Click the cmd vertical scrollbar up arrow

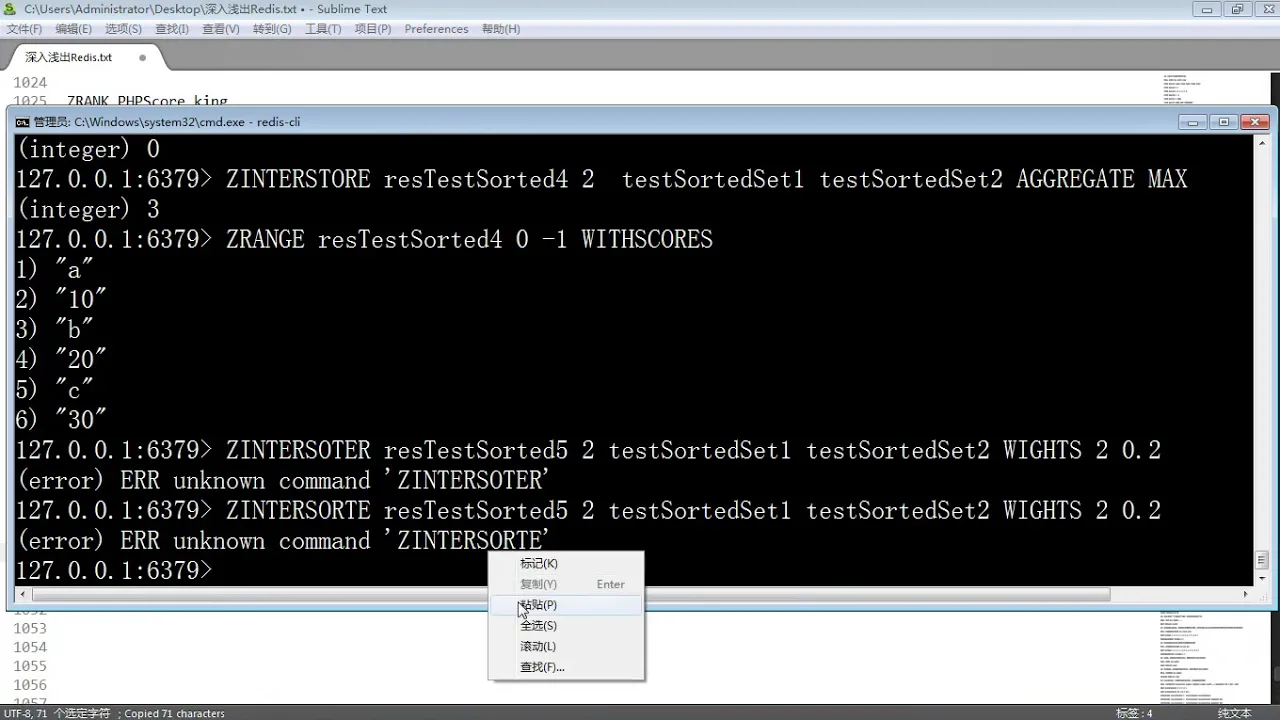click(1262, 144)
